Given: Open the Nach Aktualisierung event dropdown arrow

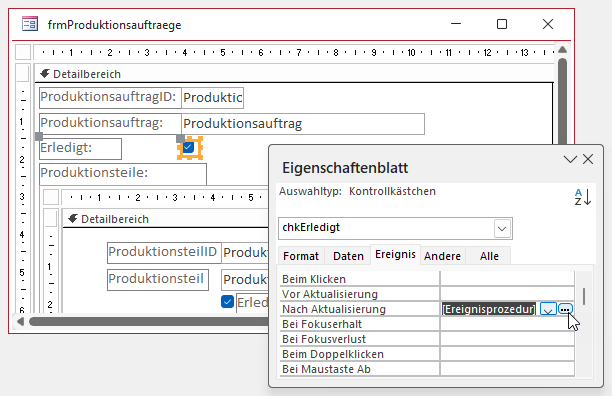Looking at the screenshot, I should 548,309.
